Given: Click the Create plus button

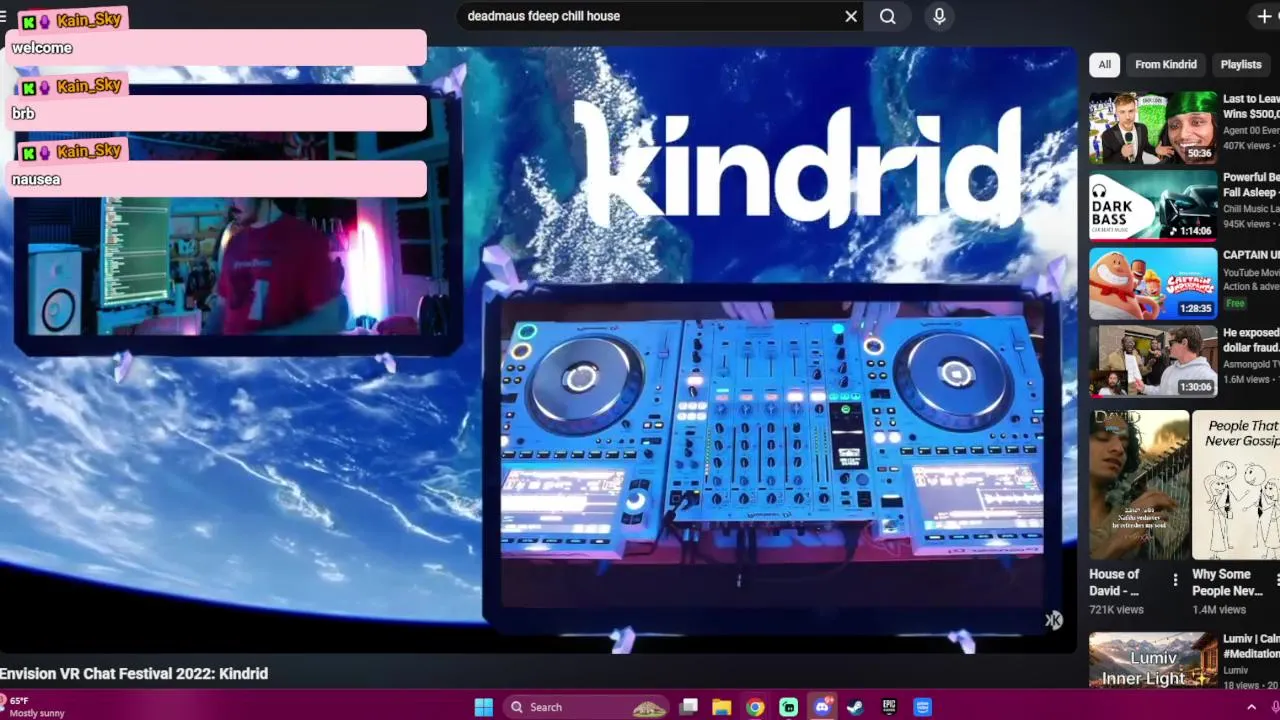Looking at the screenshot, I should coord(1265,16).
